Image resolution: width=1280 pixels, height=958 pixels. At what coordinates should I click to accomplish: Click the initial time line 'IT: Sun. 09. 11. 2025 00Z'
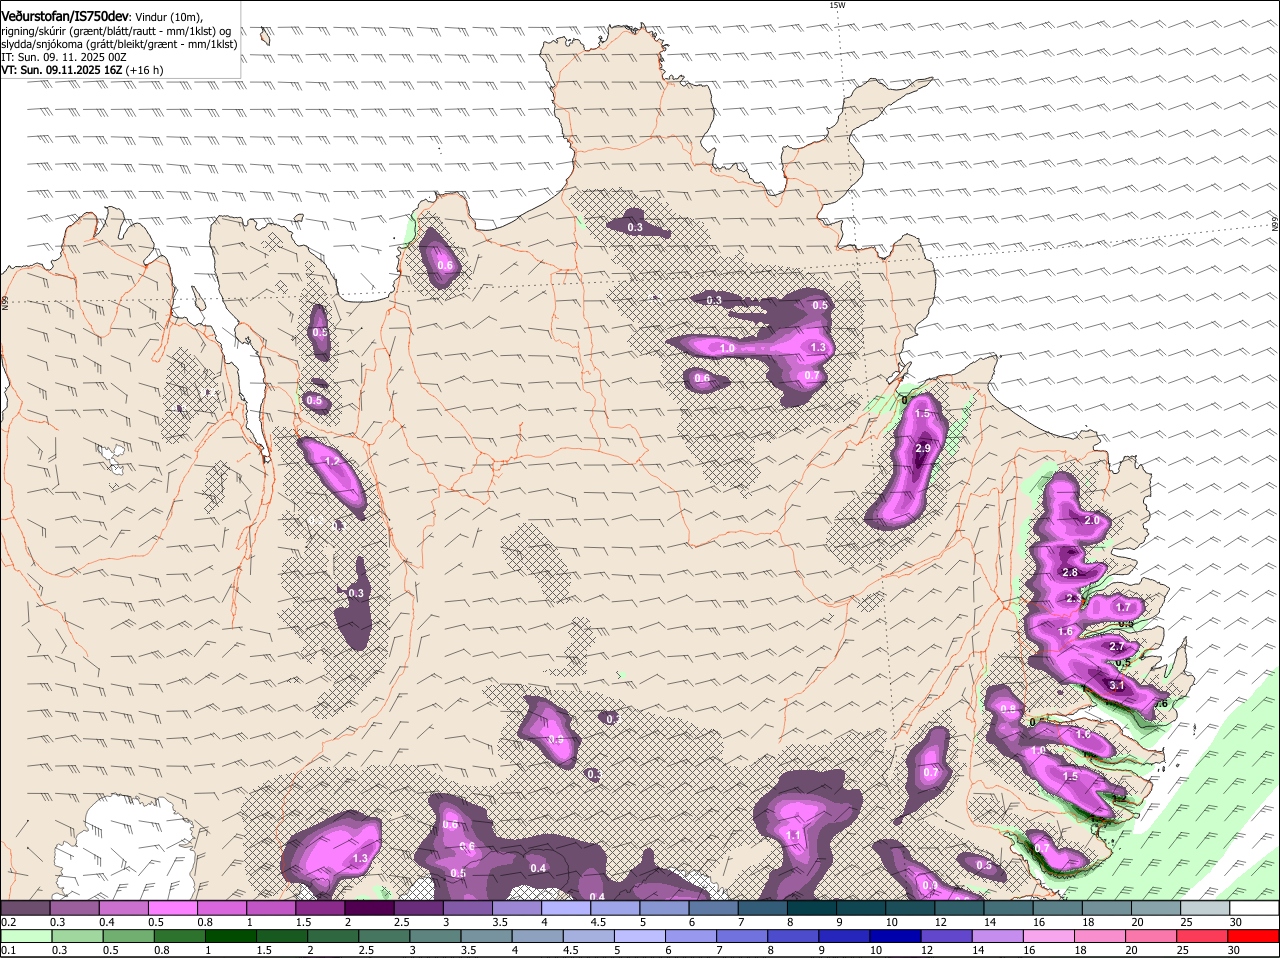pos(64,58)
